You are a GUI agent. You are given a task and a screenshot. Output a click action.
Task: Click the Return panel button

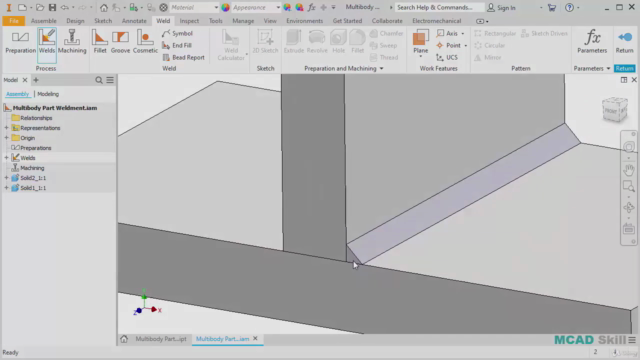click(x=624, y=69)
